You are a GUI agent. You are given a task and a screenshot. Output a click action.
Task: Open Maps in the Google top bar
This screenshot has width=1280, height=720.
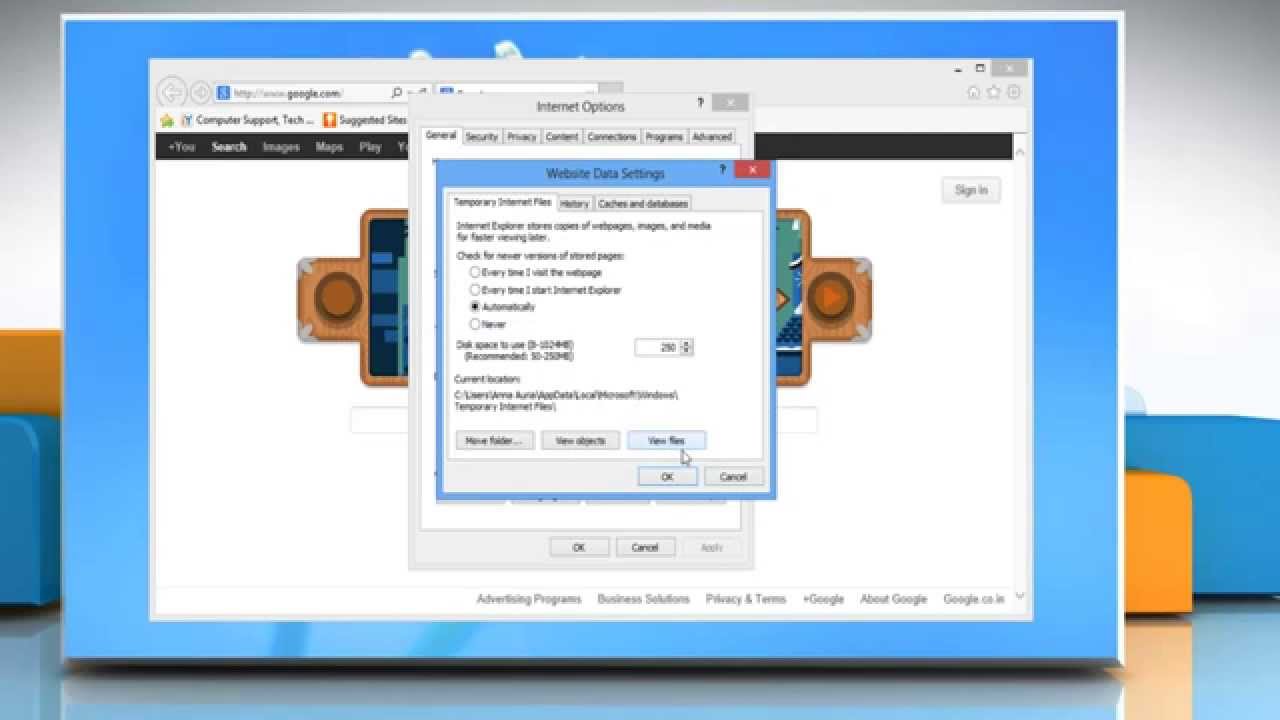[329, 147]
